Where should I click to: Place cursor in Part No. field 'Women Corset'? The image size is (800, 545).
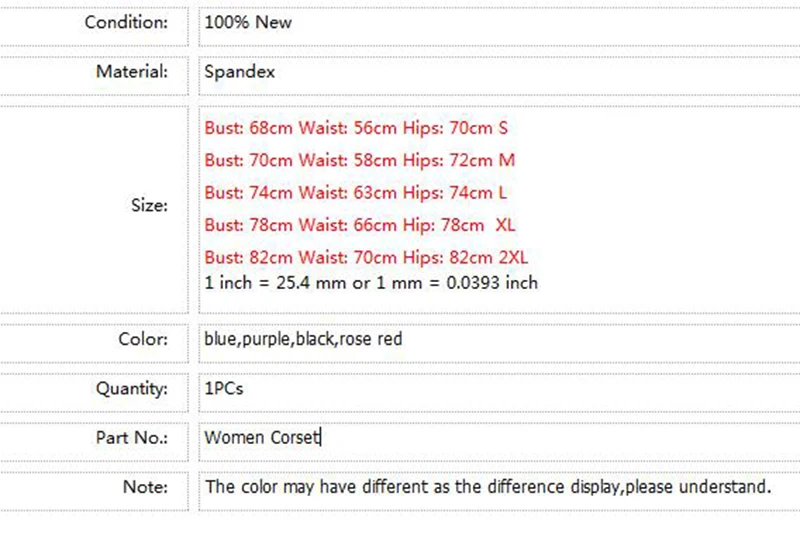[499, 438]
